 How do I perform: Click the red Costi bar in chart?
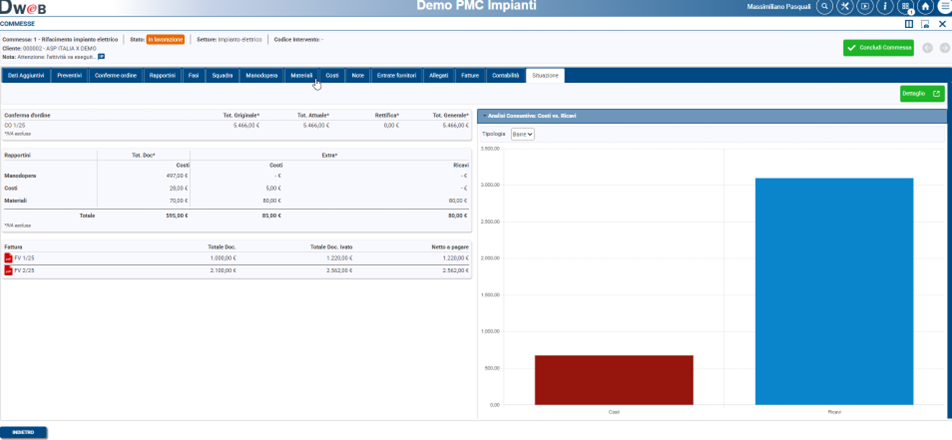click(x=613, y=380)
